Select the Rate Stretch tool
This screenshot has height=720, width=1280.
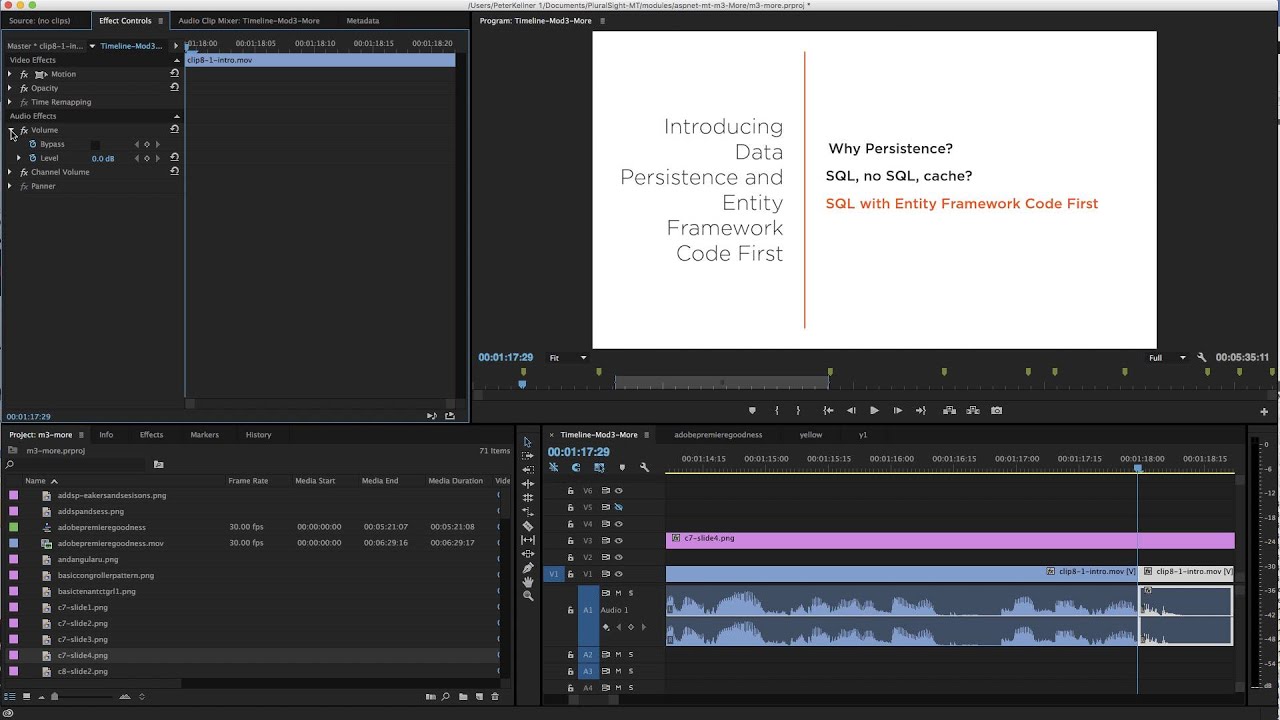pyautogui.click(x=528, y=511)
